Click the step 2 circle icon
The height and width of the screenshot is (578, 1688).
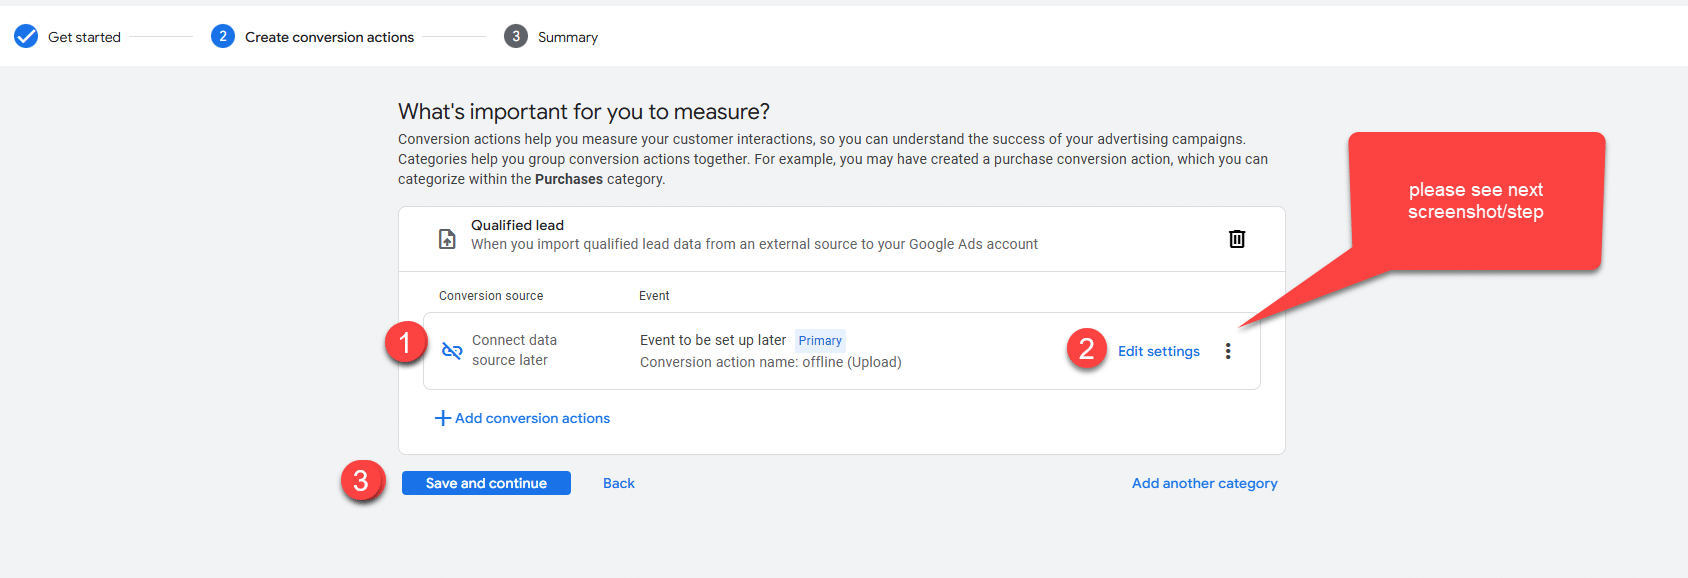(222, 37)
